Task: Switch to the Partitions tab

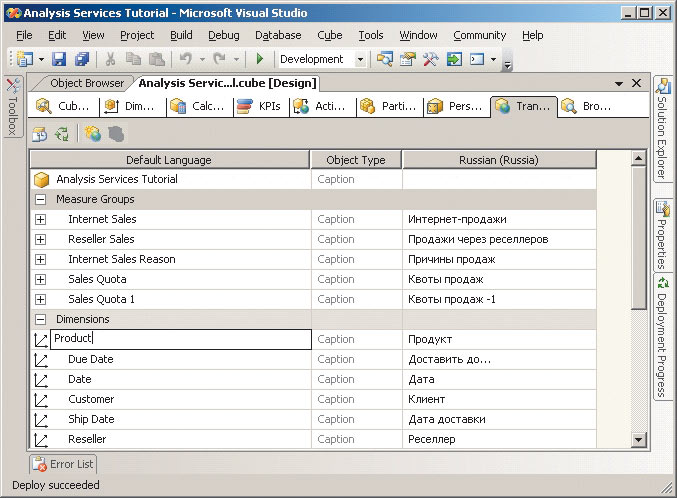Action: point(390,106)
